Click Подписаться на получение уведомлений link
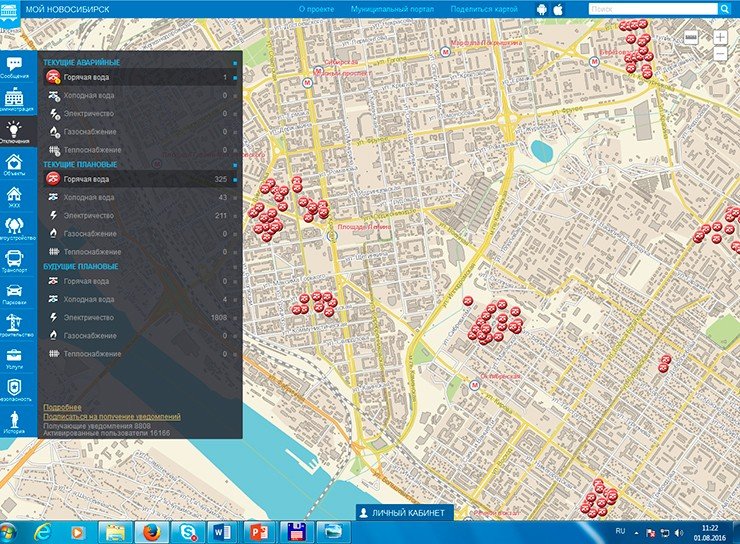 [112, 417]
